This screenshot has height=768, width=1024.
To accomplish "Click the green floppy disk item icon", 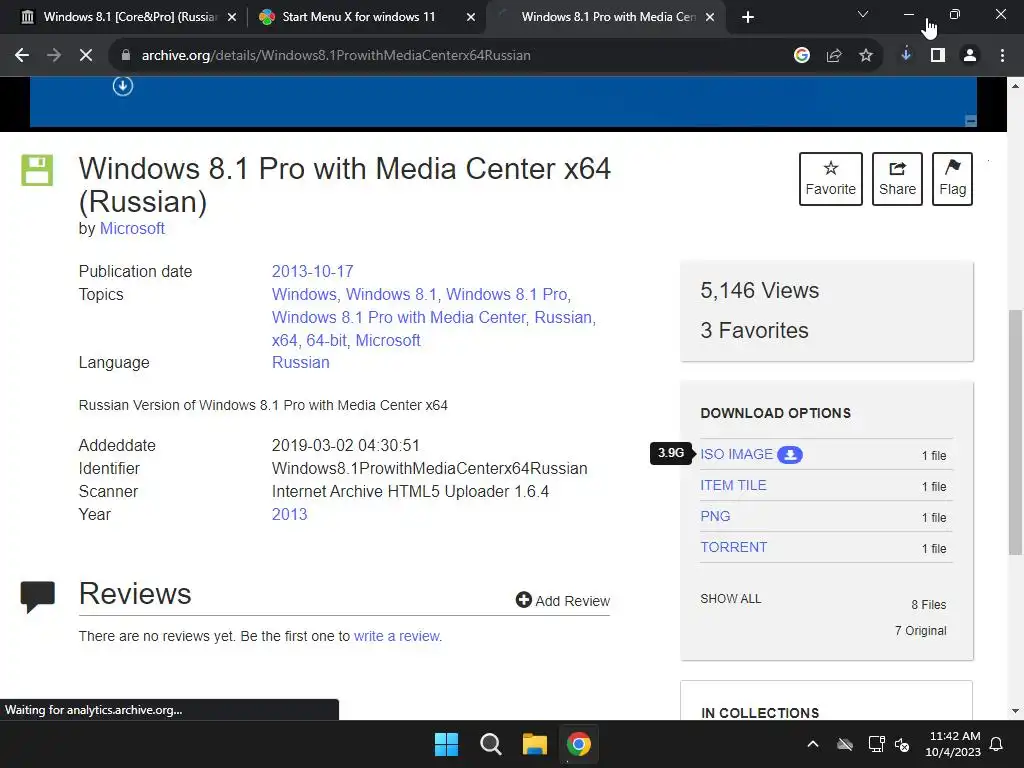I will [37, 170].
